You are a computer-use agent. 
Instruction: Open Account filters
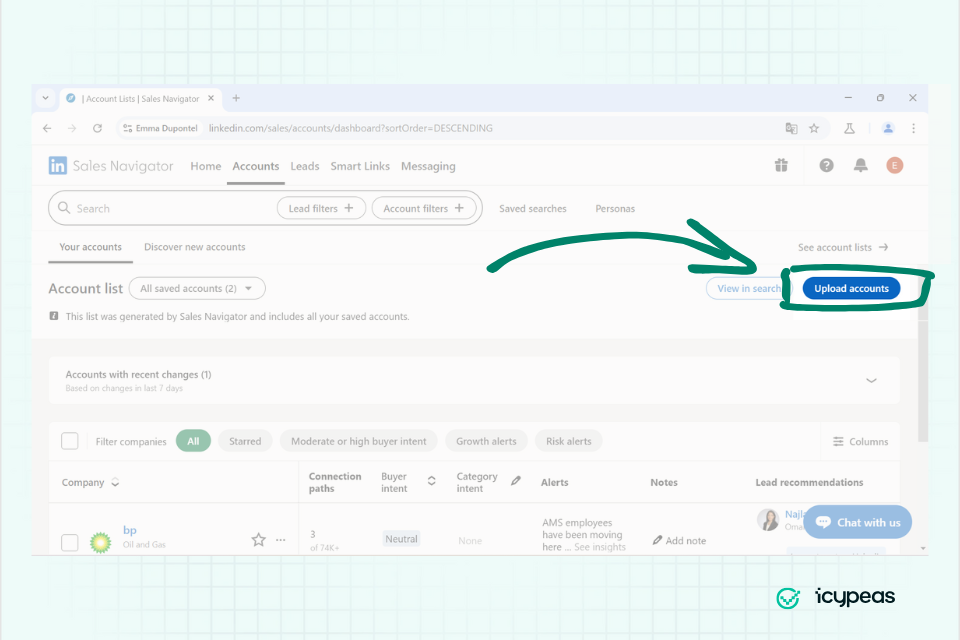[x=424, y=208]
